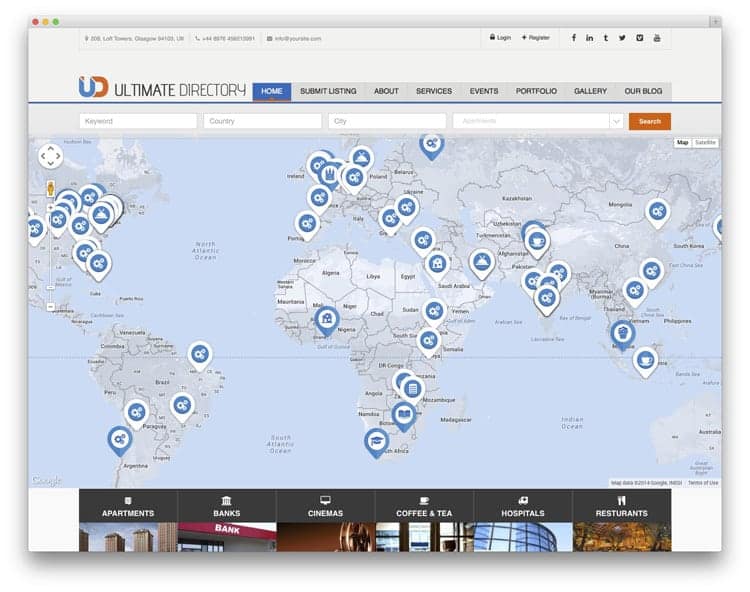Click the food dome marker above Poland
Image resolution: width=750 pixels, height=592 pixels.
362,158
